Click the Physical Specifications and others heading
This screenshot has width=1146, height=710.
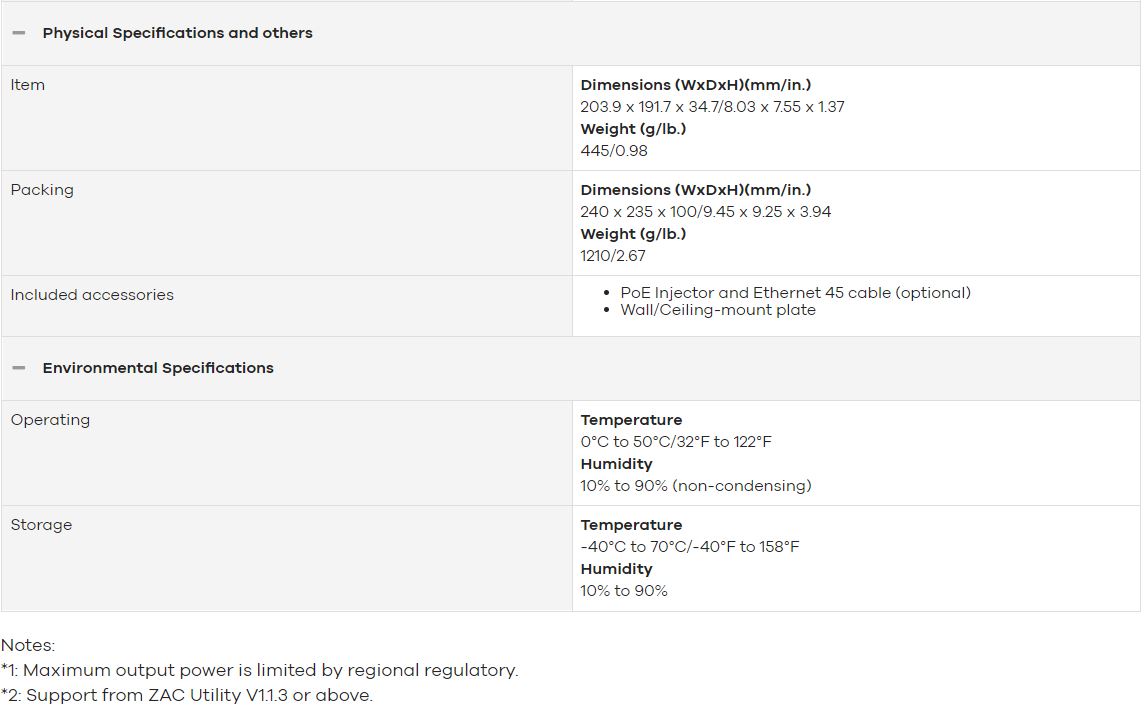(178, 33)
